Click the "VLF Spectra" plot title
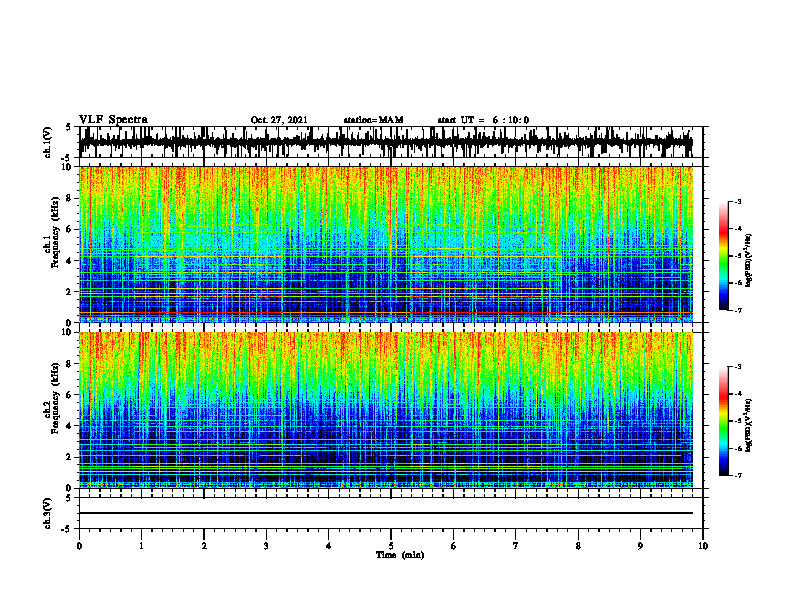Viewport: 792px width, 612px height. click(x=113, y=120)
